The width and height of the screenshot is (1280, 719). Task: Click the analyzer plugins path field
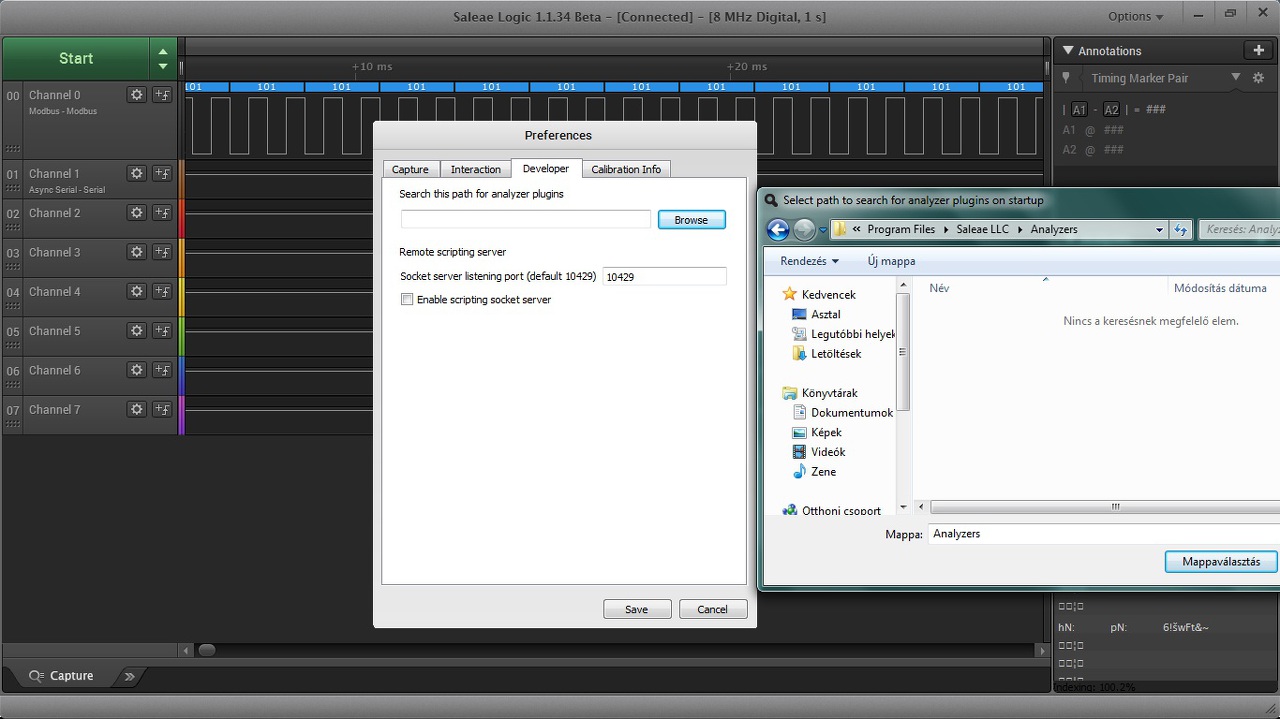pyautogui.click(x=526, y=219)
